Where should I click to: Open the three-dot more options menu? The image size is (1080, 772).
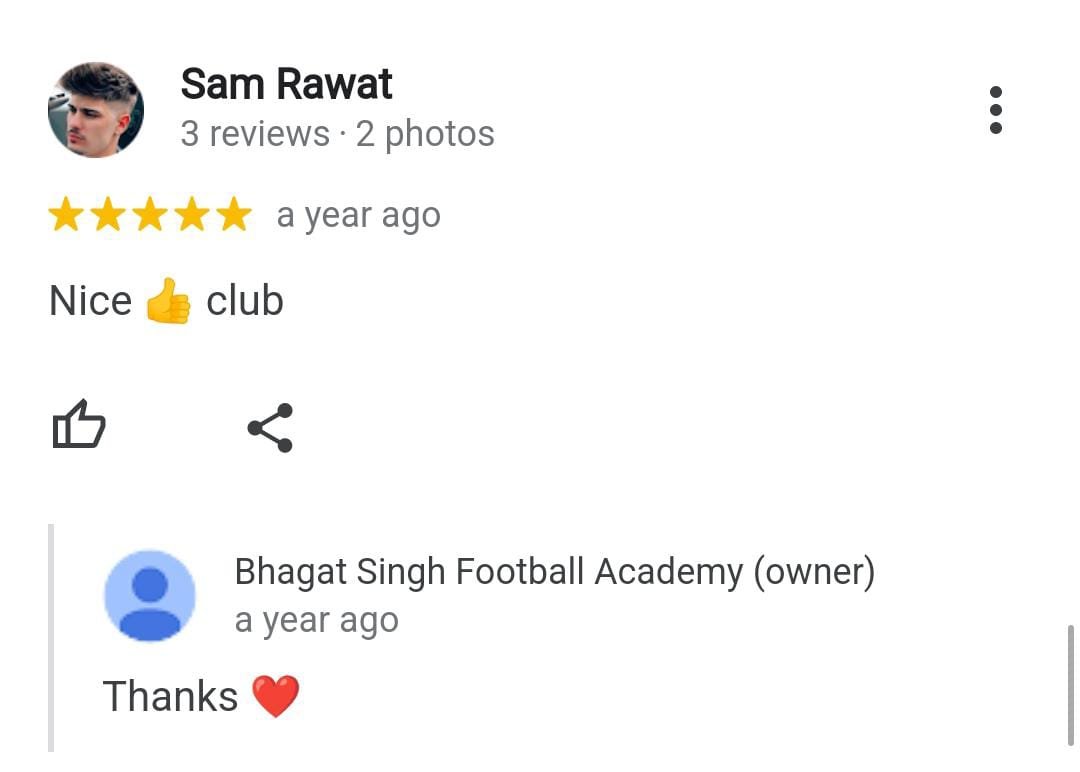point(995,109)
